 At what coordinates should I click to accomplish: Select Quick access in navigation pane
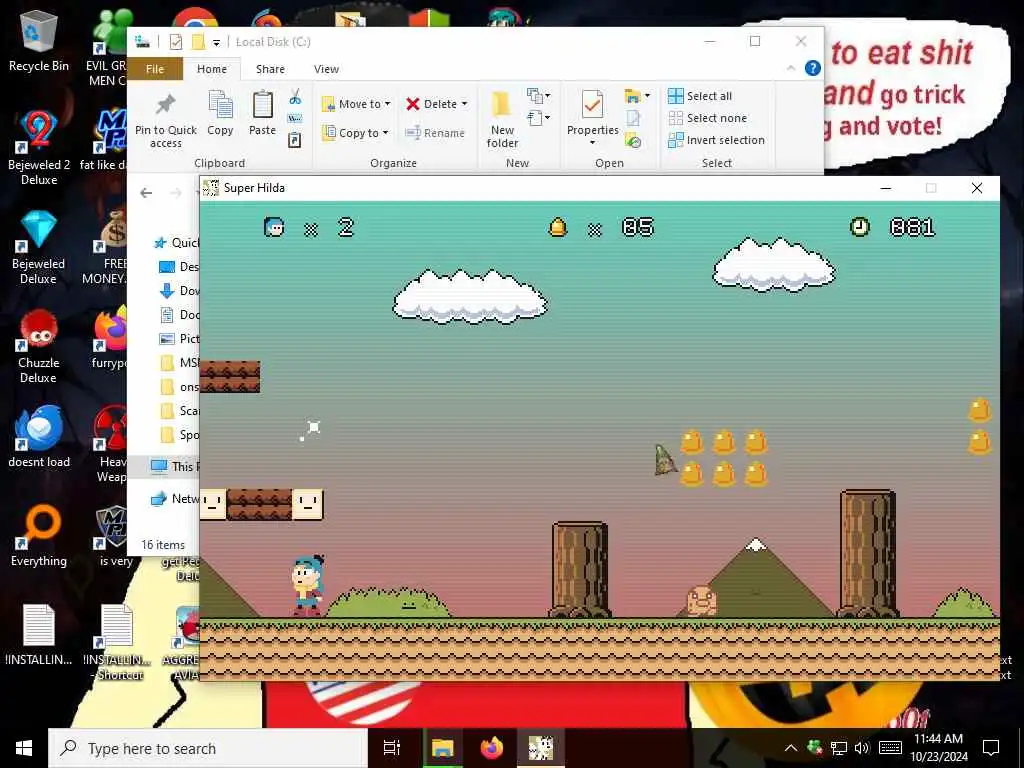pyautogui.click(x=176, y=243)
